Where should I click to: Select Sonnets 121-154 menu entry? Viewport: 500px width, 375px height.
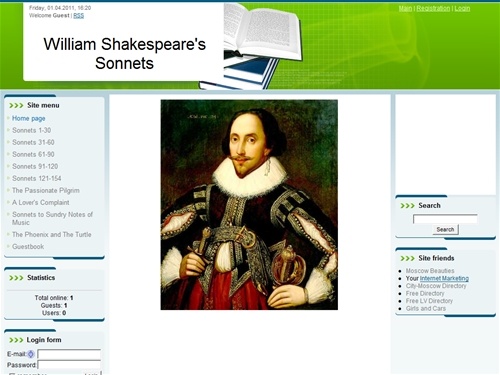[x=37, y=178]
